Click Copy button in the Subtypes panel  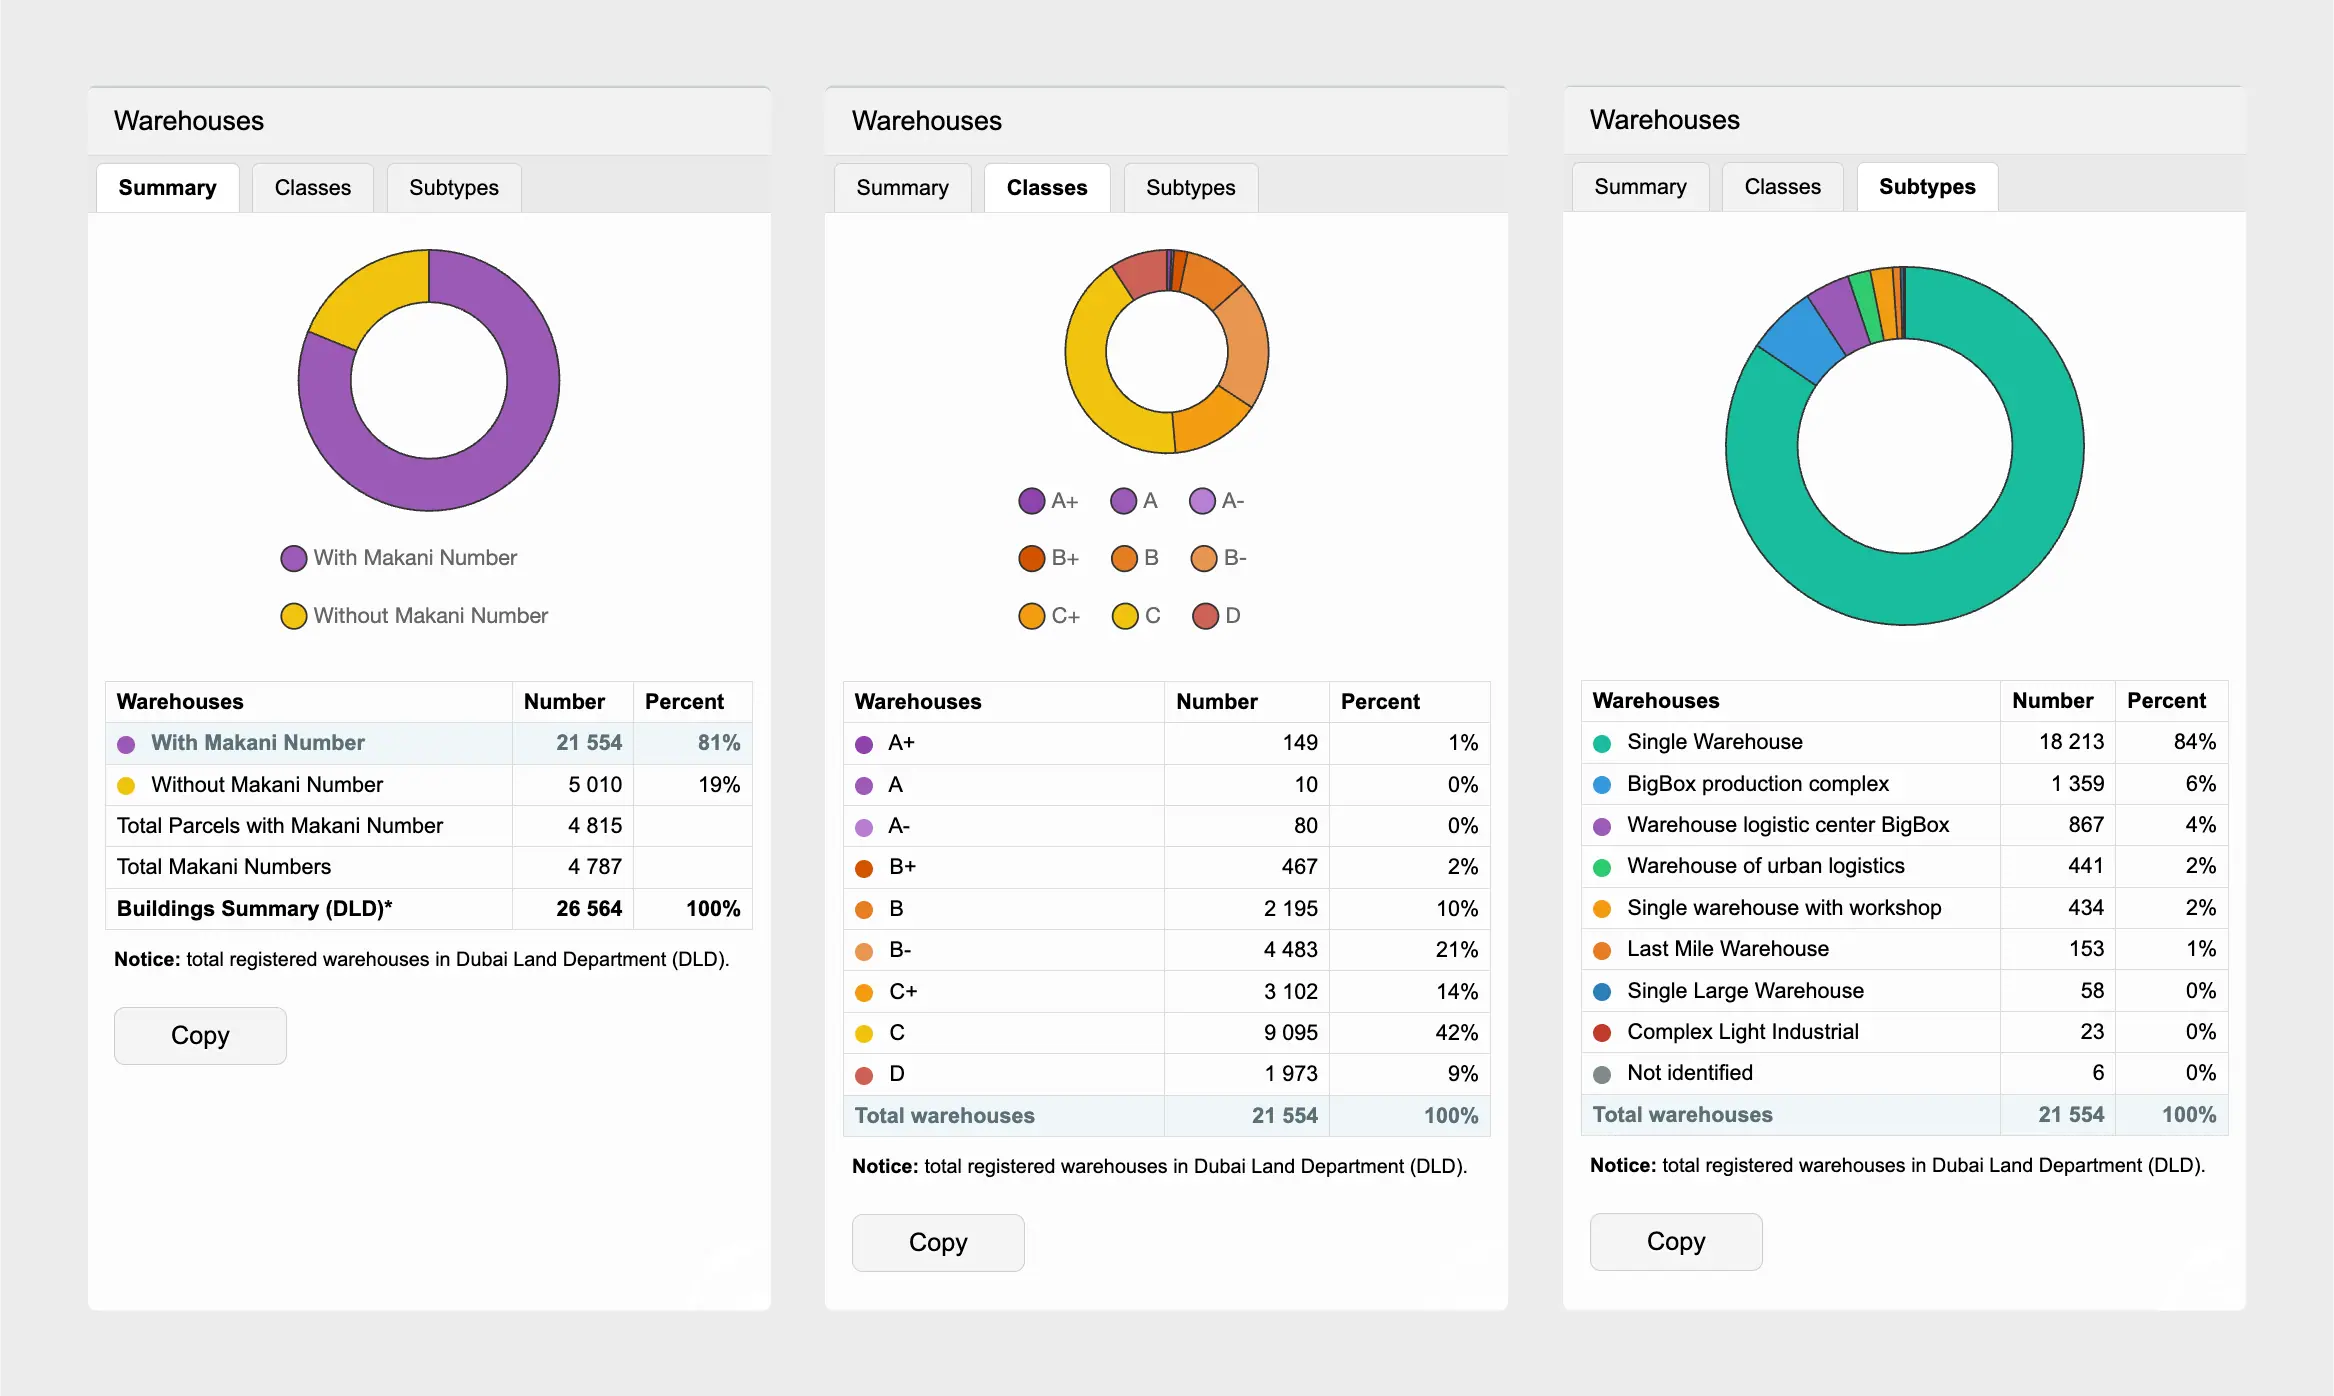click(1676, 1242)
